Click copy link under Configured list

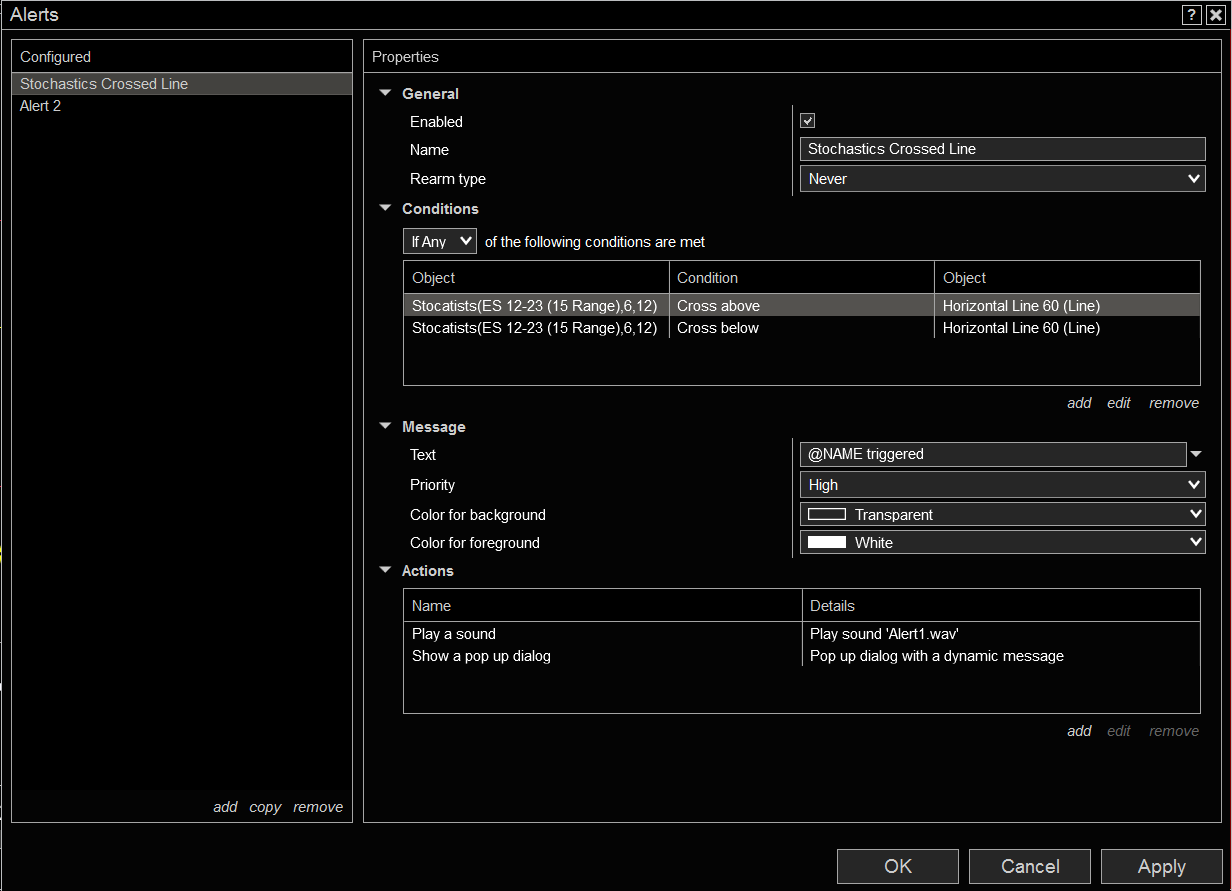point(265,807)
